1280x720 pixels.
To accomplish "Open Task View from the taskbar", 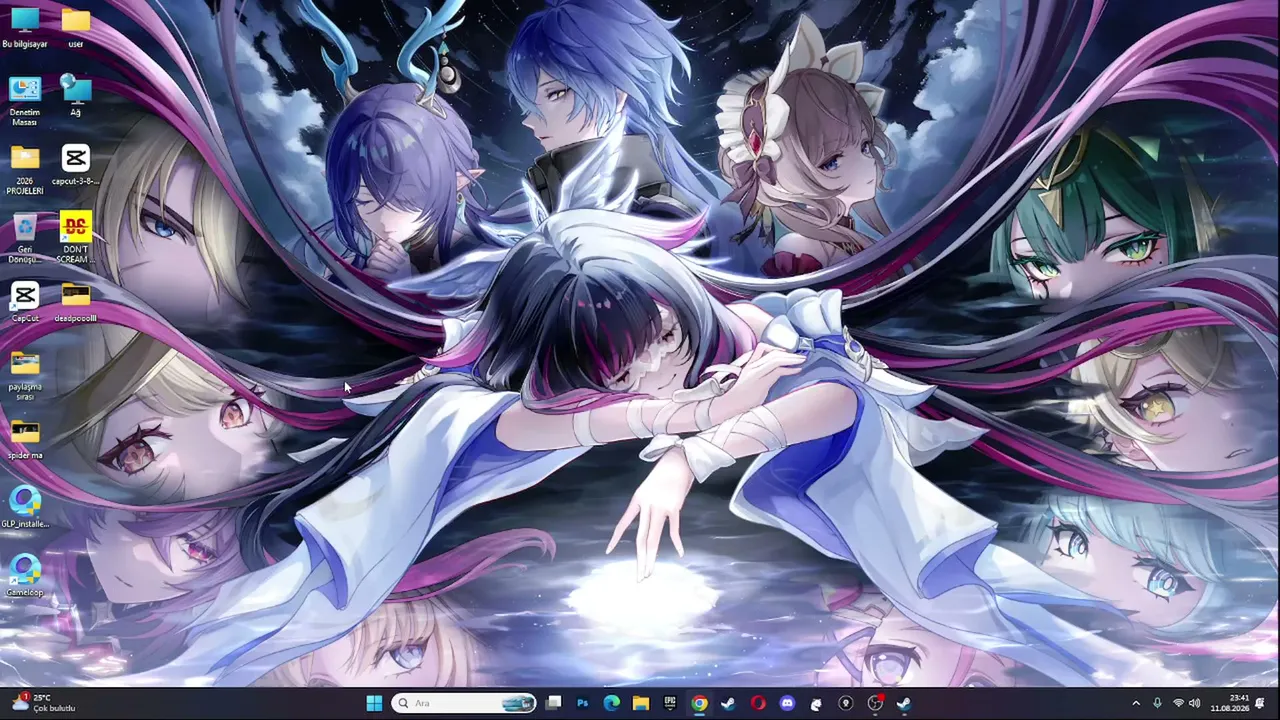I will (553, 703).
